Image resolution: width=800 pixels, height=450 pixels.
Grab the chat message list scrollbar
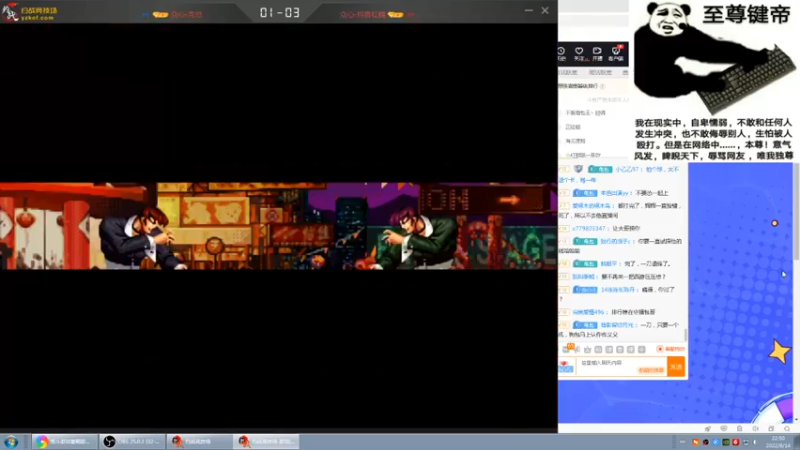pyautogui.click(x=685, y=334)
